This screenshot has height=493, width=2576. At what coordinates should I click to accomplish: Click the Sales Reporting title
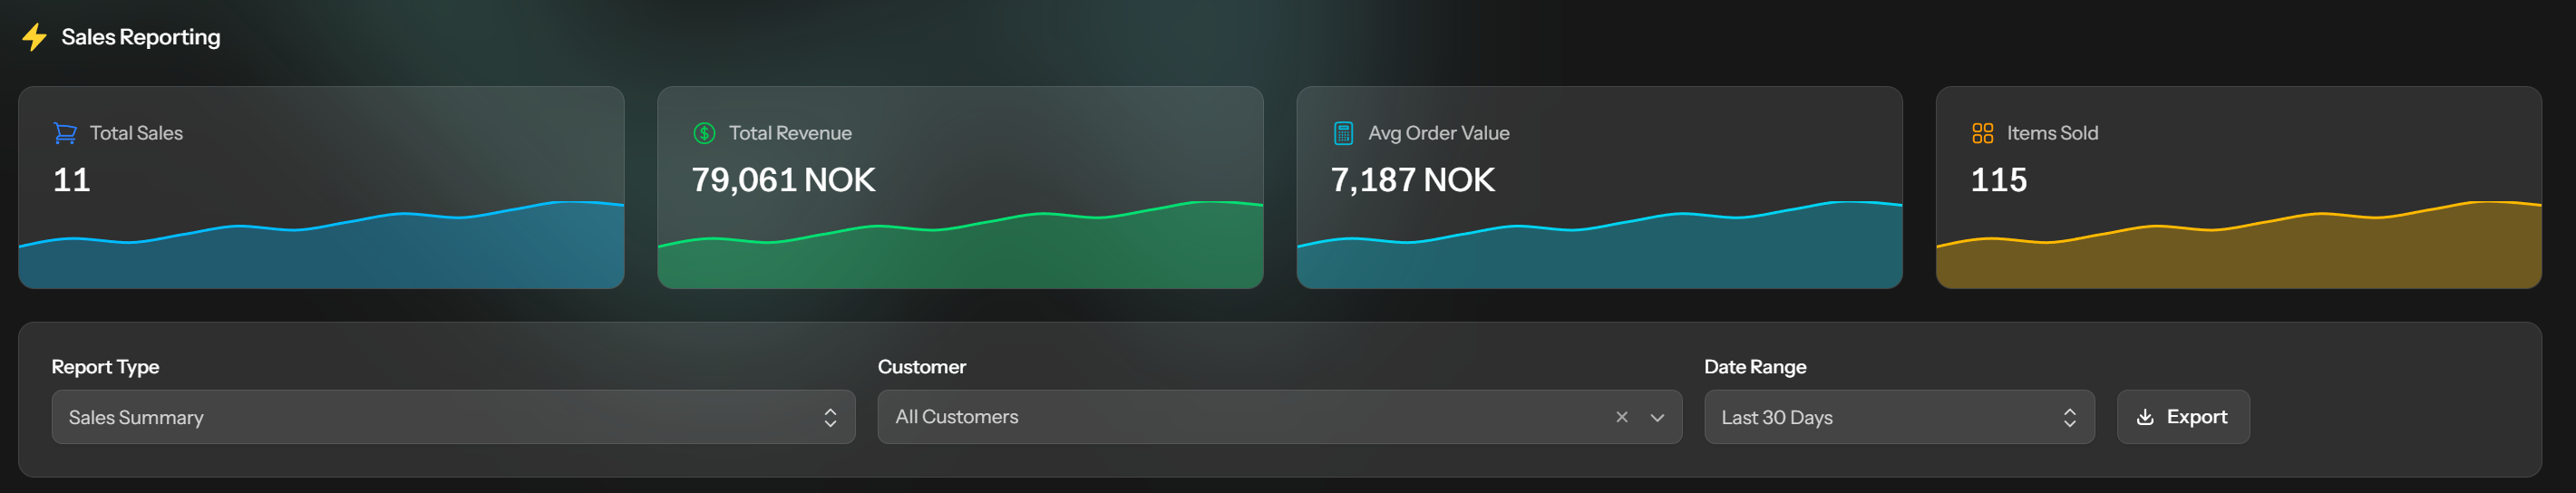tap(141, 37)
